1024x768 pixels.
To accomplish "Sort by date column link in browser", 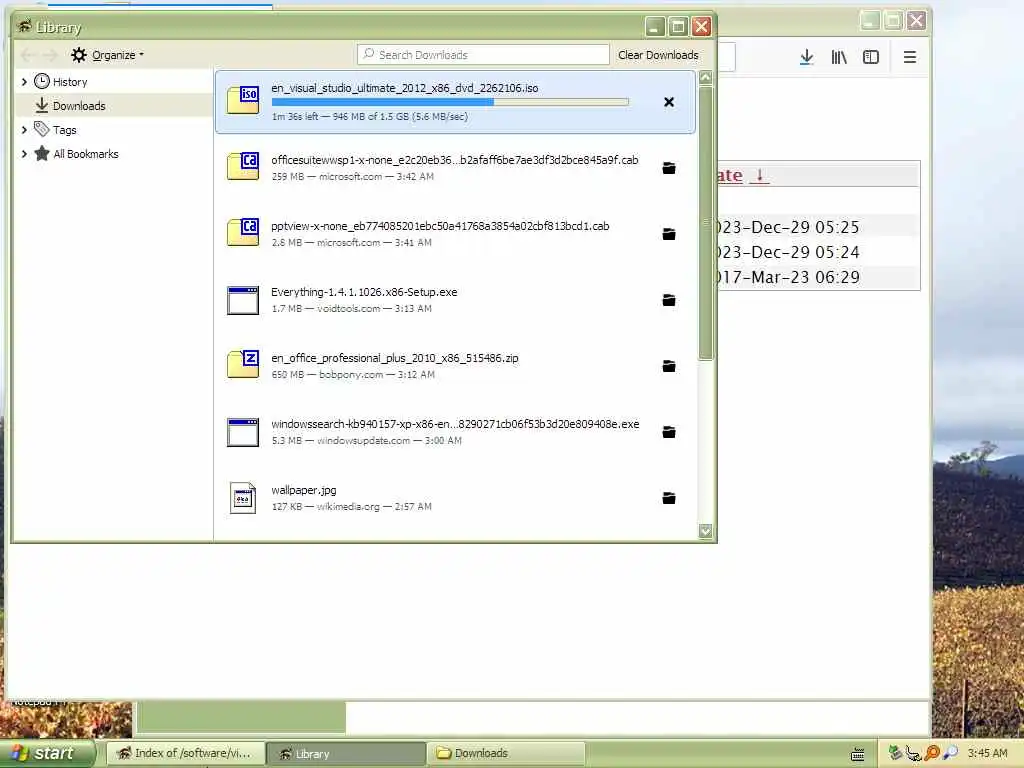I will (x=743, y=175).
